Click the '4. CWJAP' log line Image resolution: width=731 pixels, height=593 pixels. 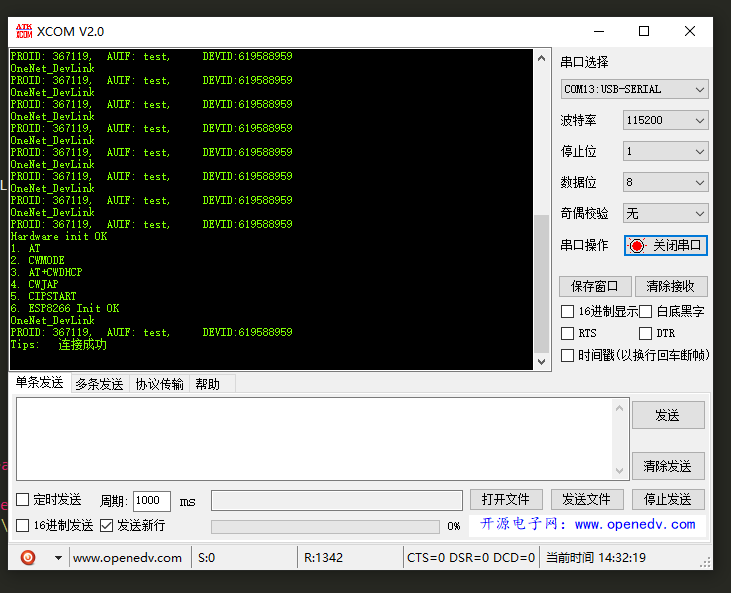[34, 284]
